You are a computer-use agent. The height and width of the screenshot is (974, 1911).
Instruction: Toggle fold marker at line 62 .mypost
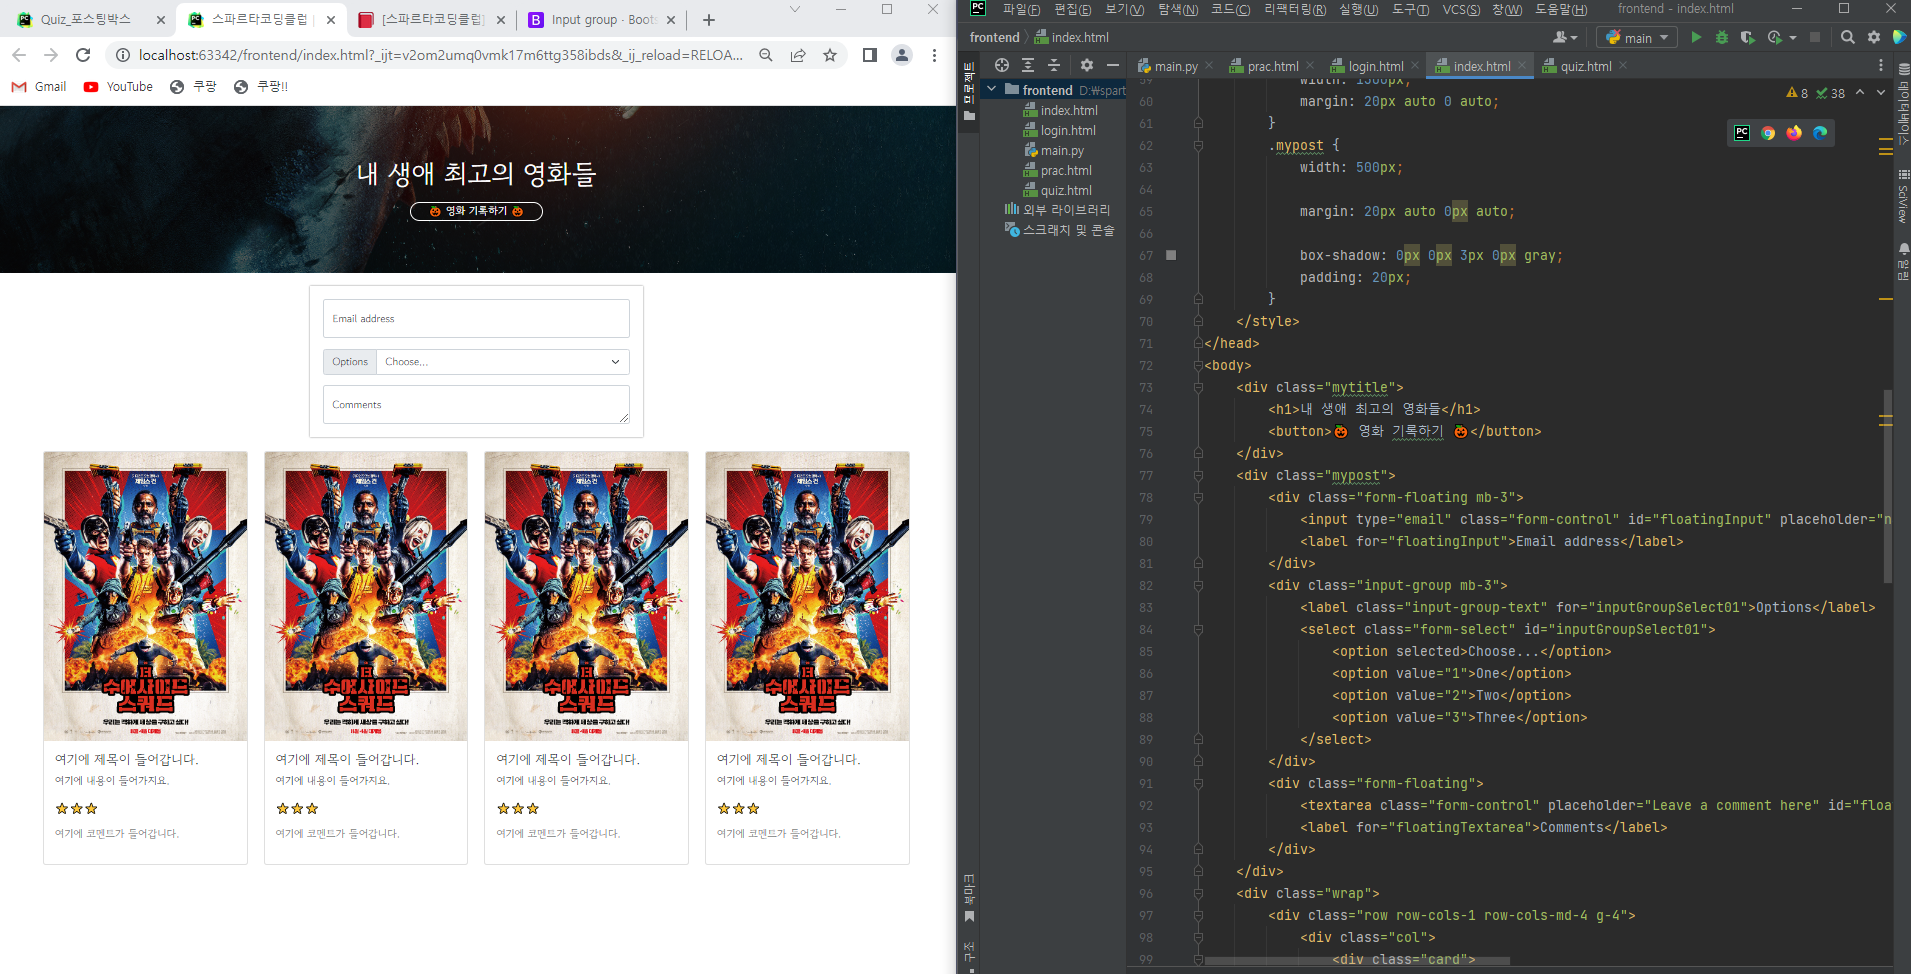pyautogui.click(x=1198, y=145)
